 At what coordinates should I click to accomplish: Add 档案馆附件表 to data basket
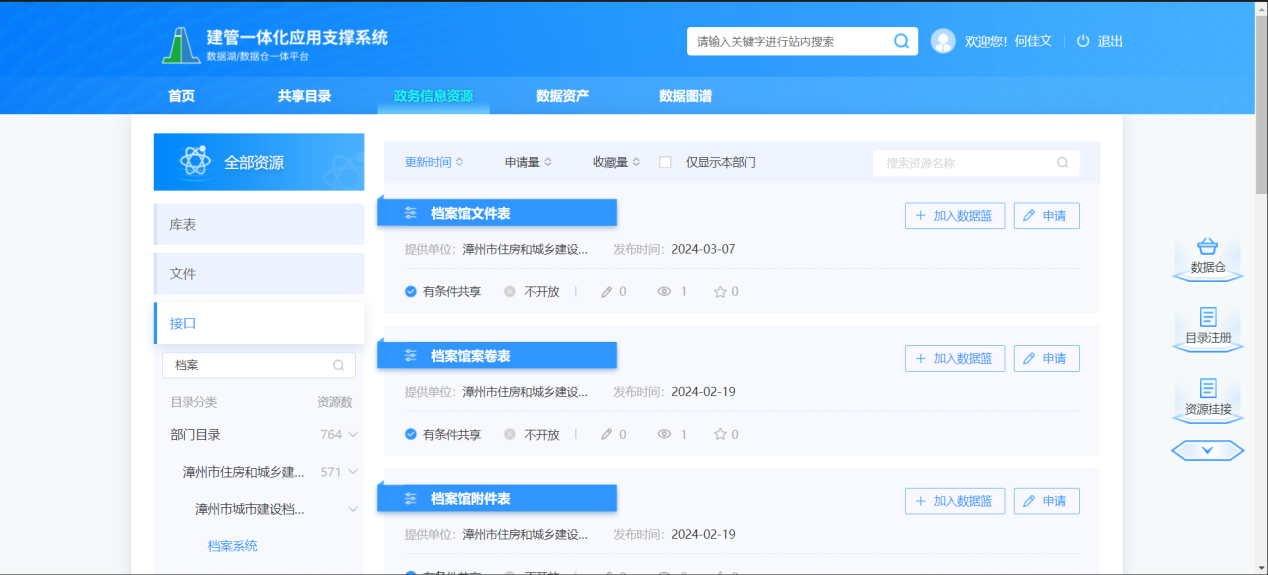click(x=955, y=501)
